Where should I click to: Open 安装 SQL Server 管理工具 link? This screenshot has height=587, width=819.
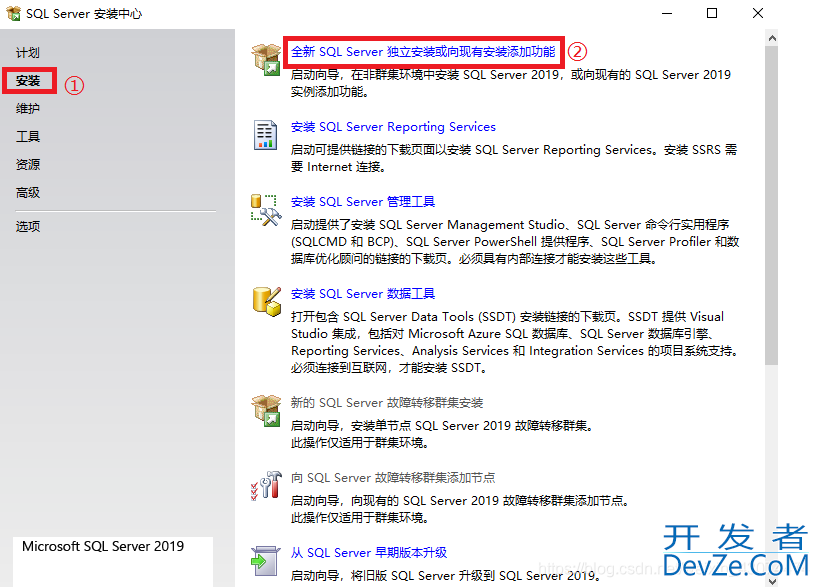pyautogui.click(x=363, y=202)
